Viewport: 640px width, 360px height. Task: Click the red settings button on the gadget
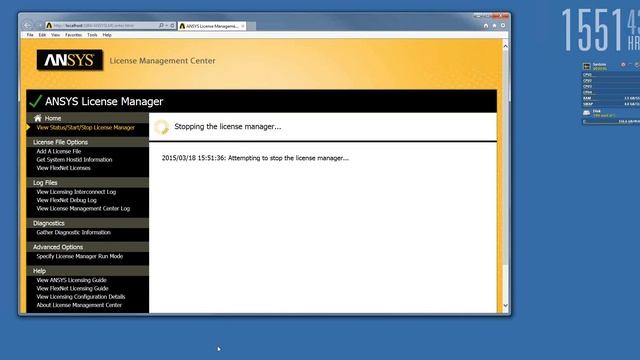(x=623, y=64)
